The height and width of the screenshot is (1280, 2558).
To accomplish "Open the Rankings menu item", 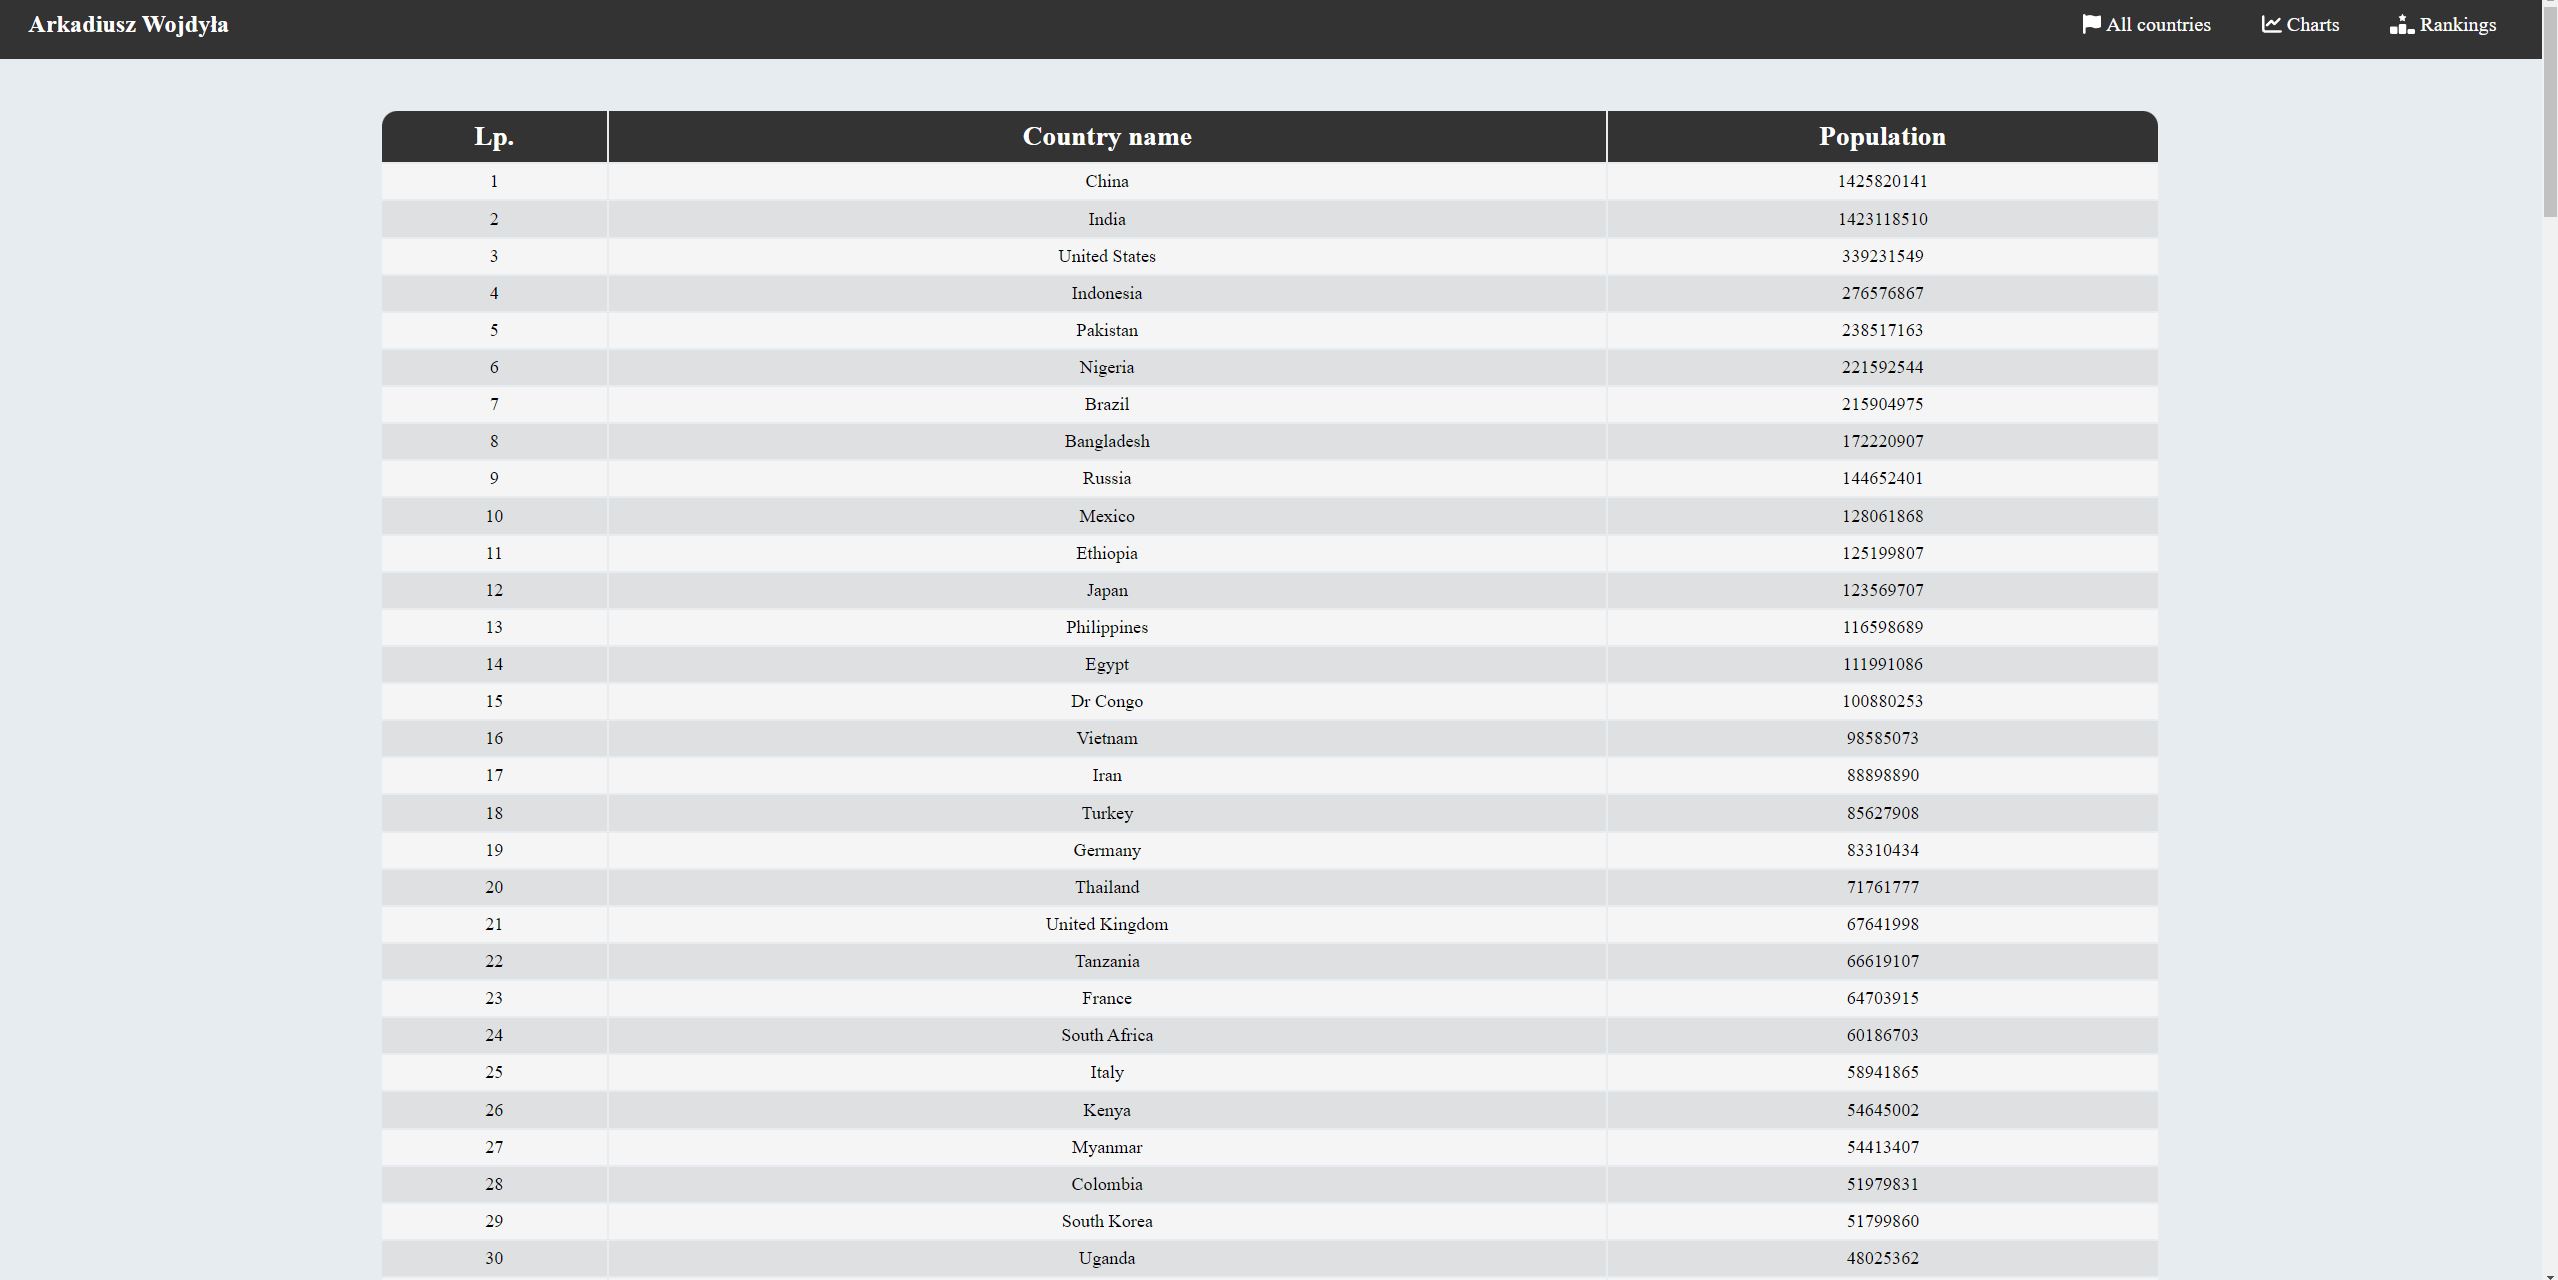I will [x=2457, y=24].
